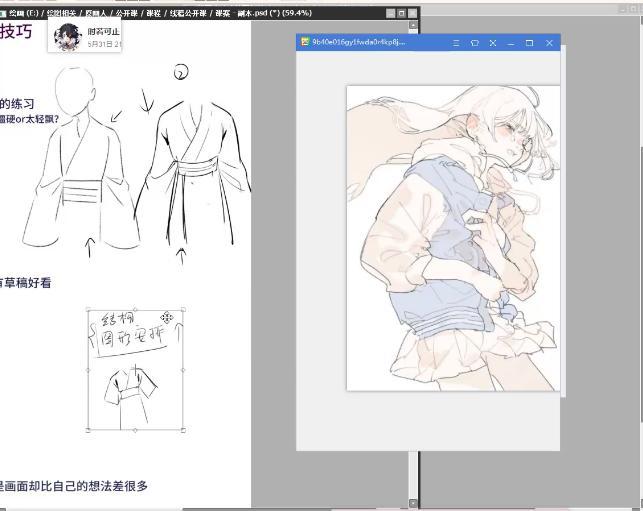Toggle fullscreen with the crossed-arrows icon
This screenshot has height=511, width=643.
[x=493, y=43]
